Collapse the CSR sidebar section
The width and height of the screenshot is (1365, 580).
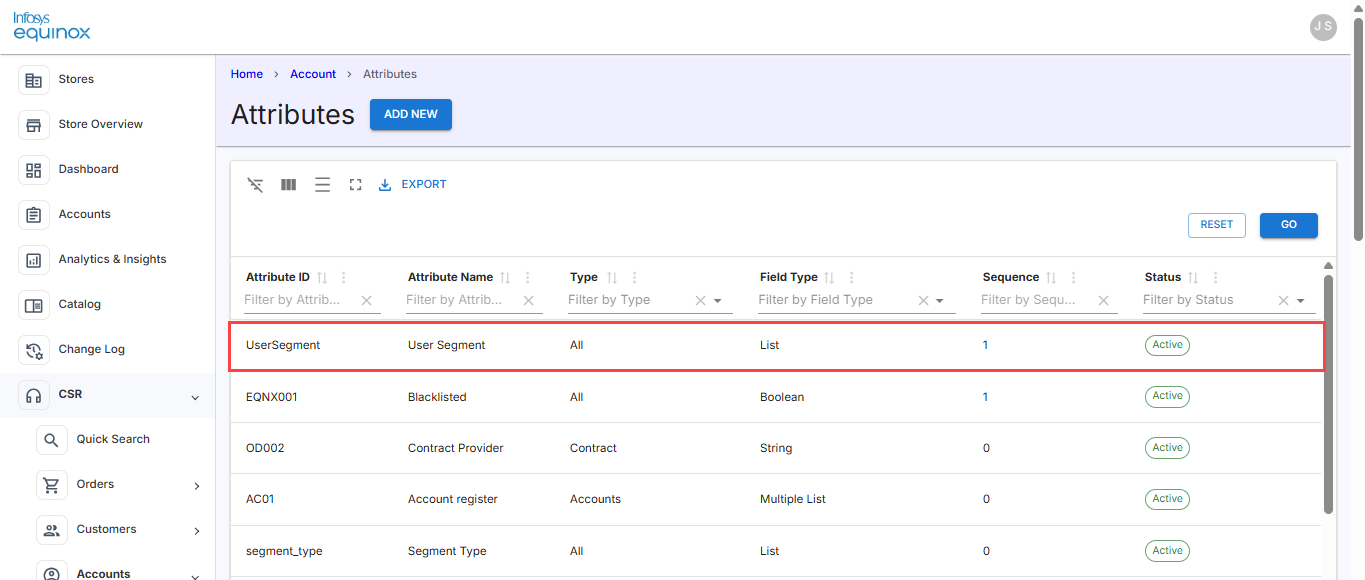pos(195,398)
